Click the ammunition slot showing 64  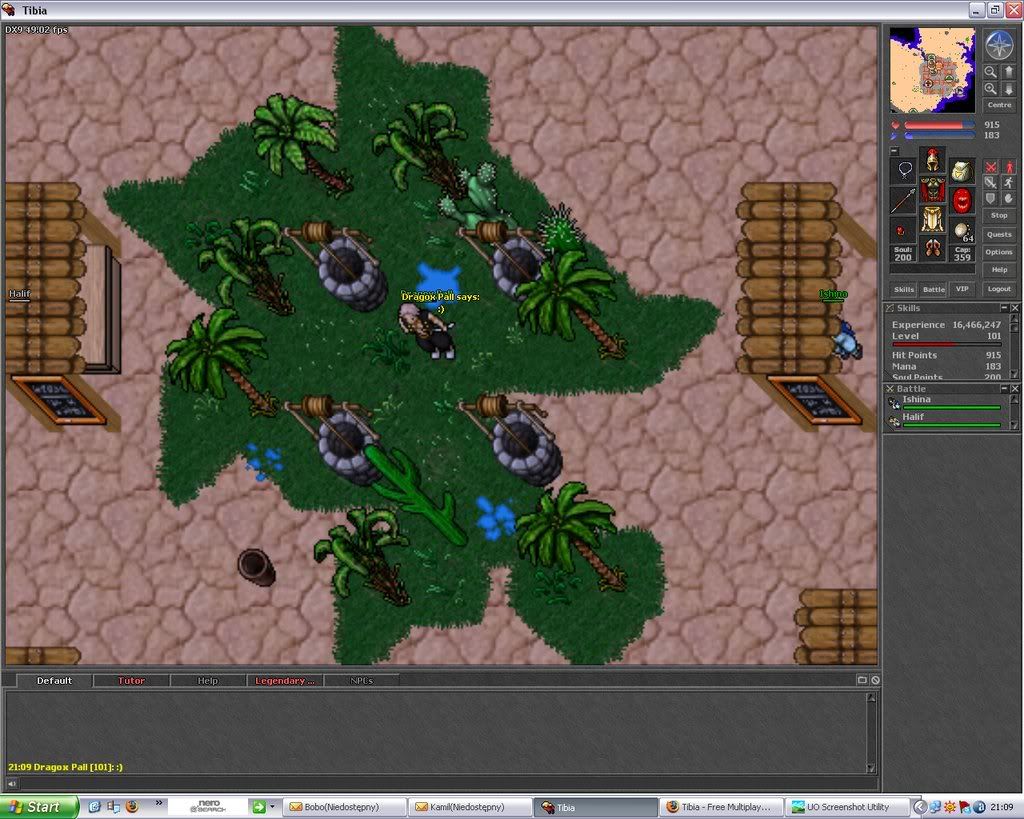961,230
